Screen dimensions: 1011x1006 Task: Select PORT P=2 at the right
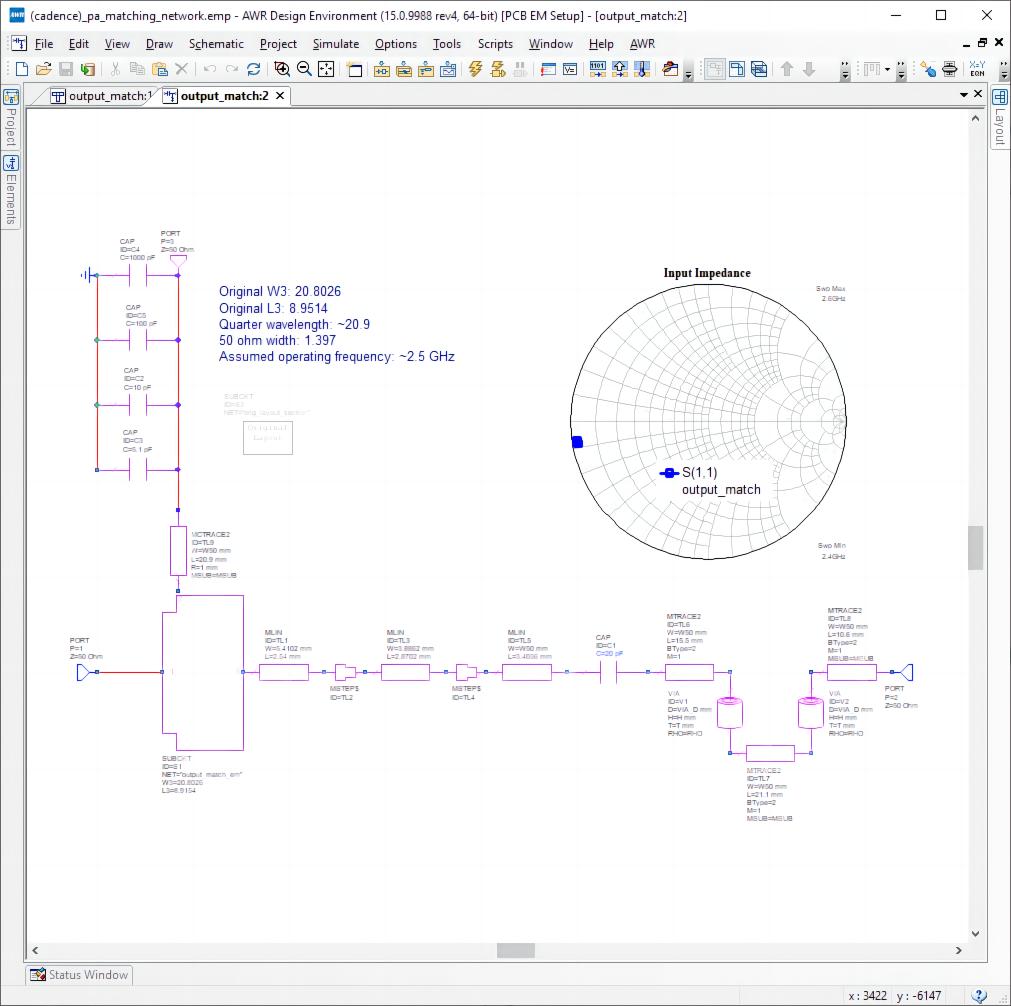pos(905,673)
